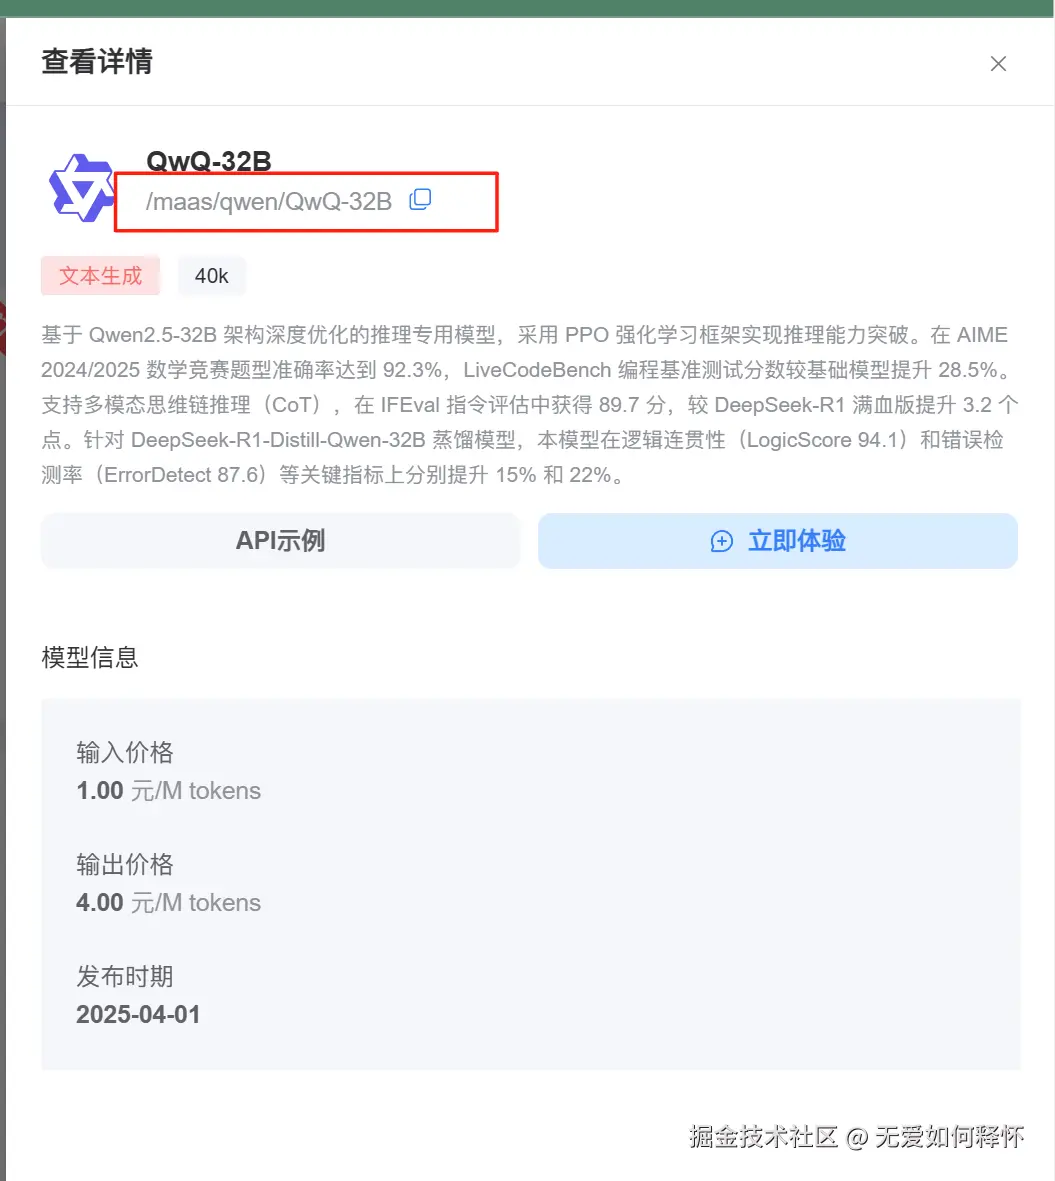Select the 文本生成 tag
1055x1181 pixels.
(100, 276)
